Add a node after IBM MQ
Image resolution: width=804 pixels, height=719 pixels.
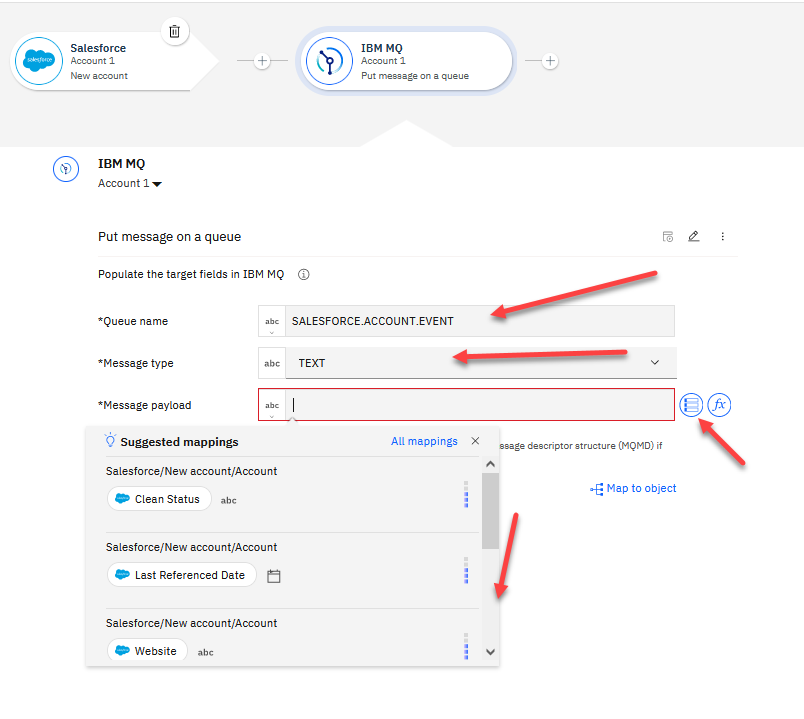pyautogui.click(x=549, y=61)
